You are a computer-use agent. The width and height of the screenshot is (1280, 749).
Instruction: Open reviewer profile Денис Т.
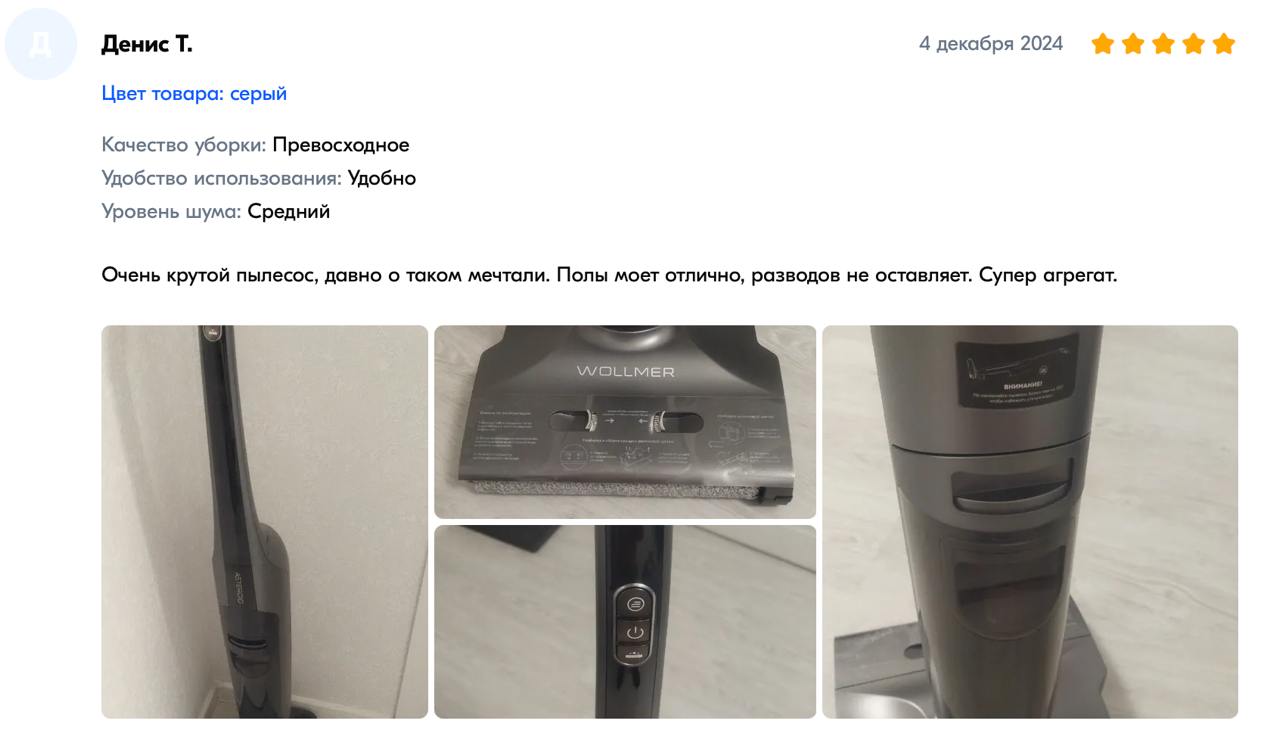[147, 44]
